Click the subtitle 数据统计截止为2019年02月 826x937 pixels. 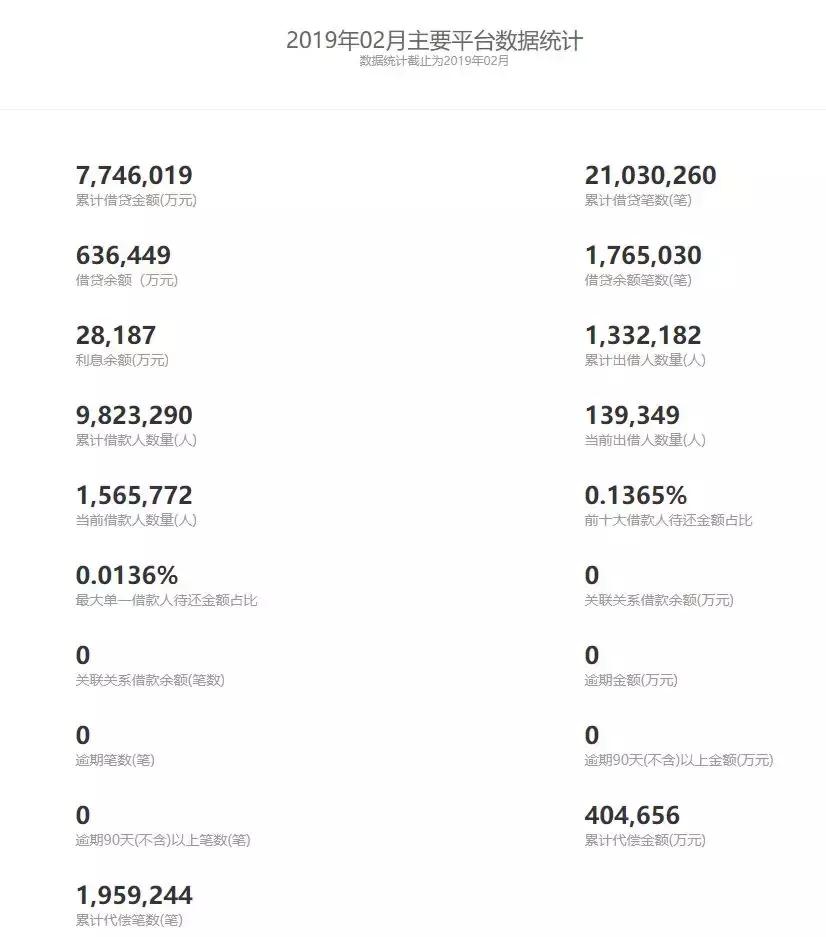pos(434,61)
